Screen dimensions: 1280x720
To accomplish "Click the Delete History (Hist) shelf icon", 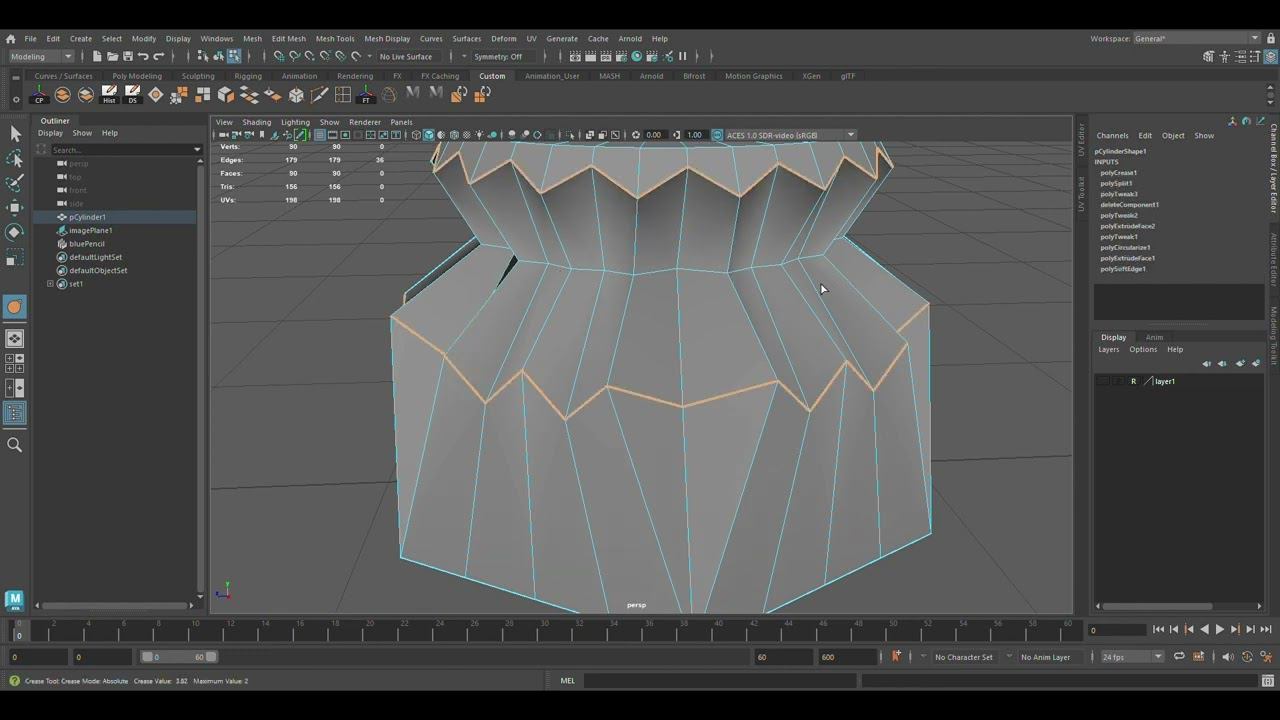I will [x=109, y=94].
